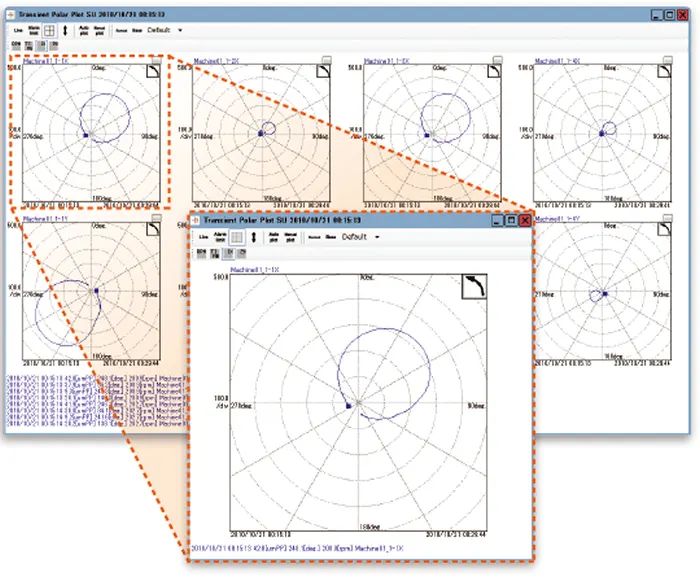Screen dimensions: 700x581
Task: Click first row of data log in back window
Action: 96,379
